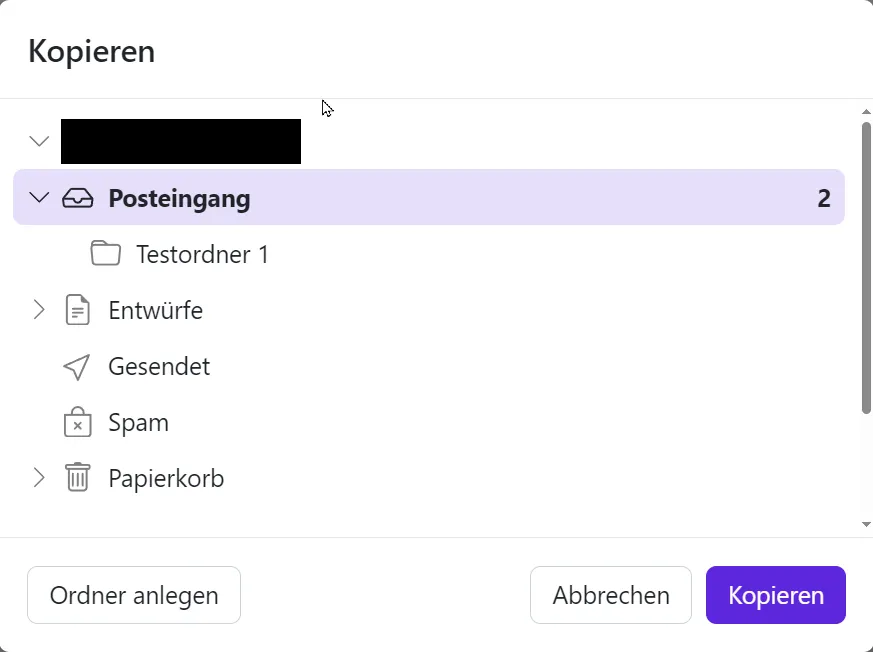
Task: Confirm copying with the Kopieren button
Action: [x=775, y=595]
